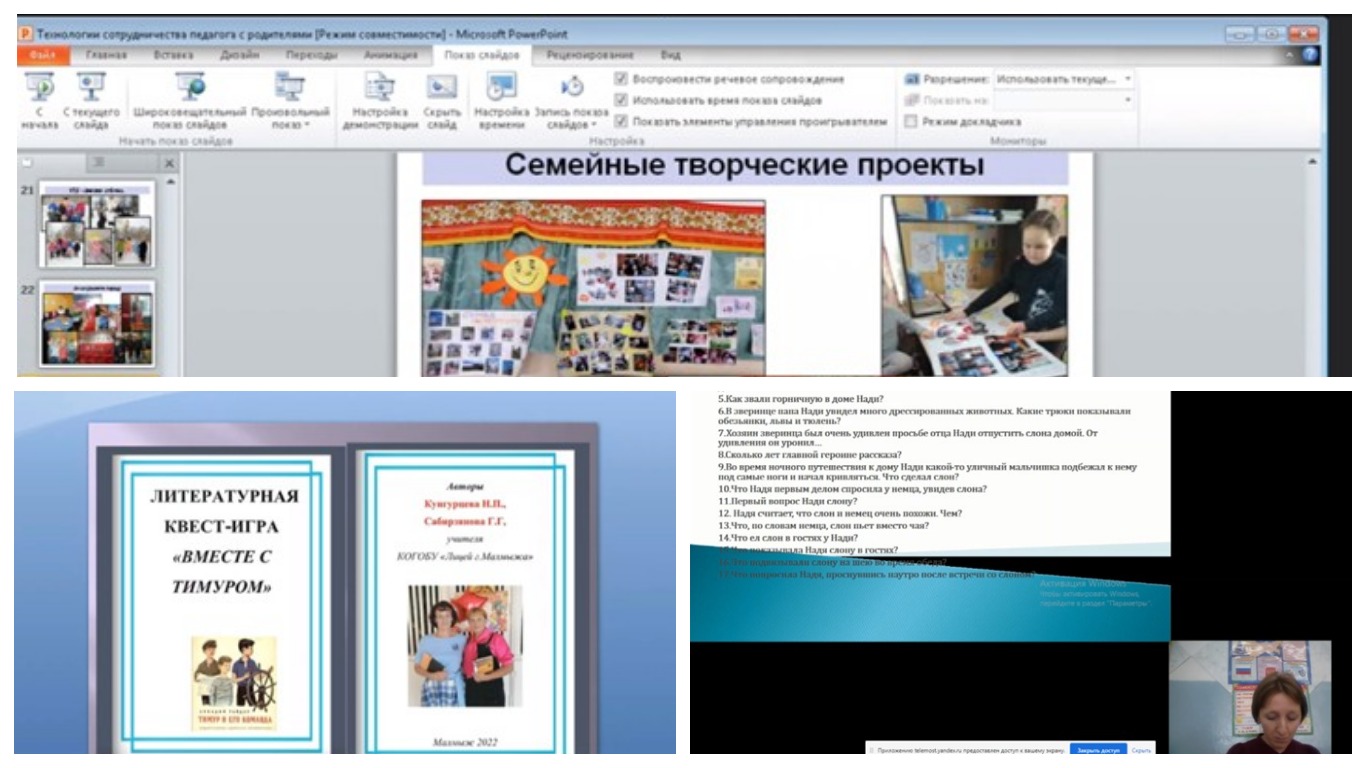
Task: Collapse the ribbon with caret icon
Action: click(1291, 55)
